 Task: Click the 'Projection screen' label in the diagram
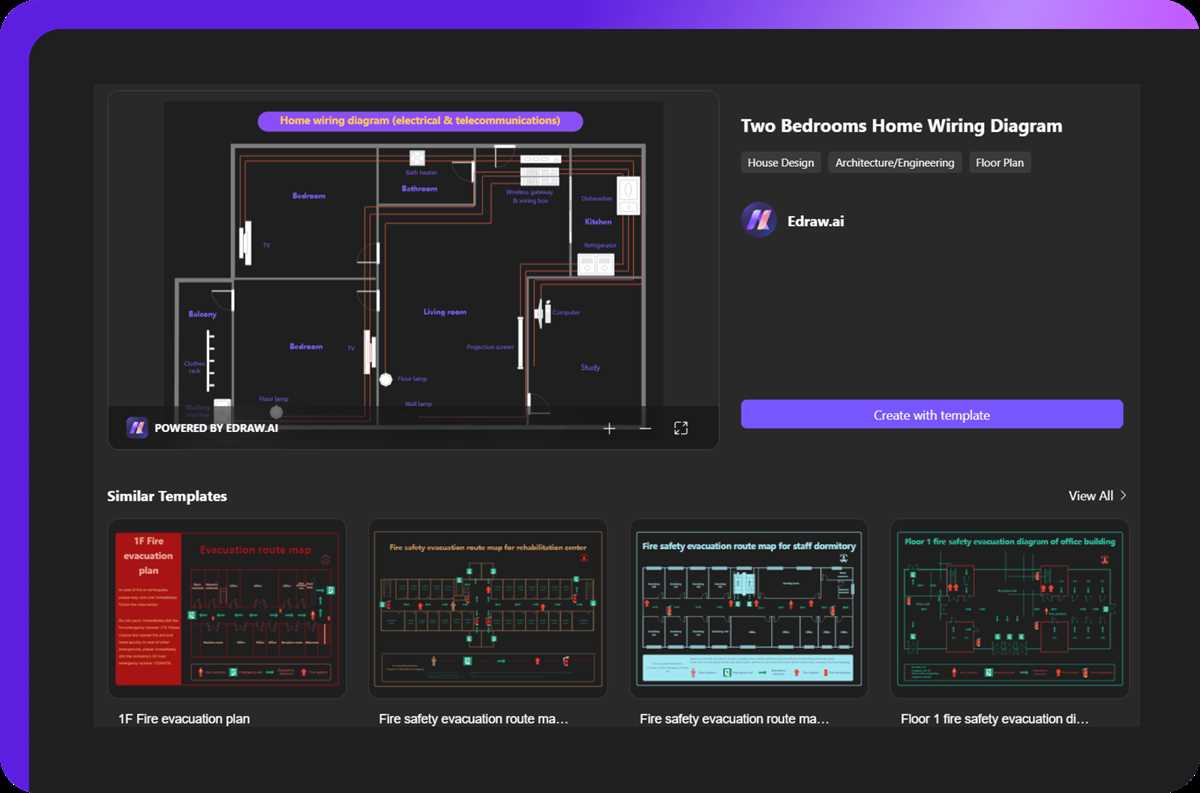(x=490, y=347)
